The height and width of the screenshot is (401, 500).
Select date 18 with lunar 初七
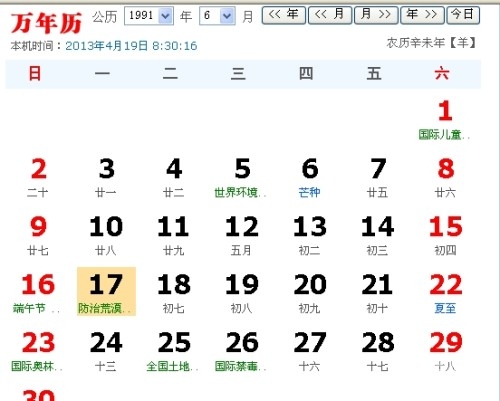(174, 294)
